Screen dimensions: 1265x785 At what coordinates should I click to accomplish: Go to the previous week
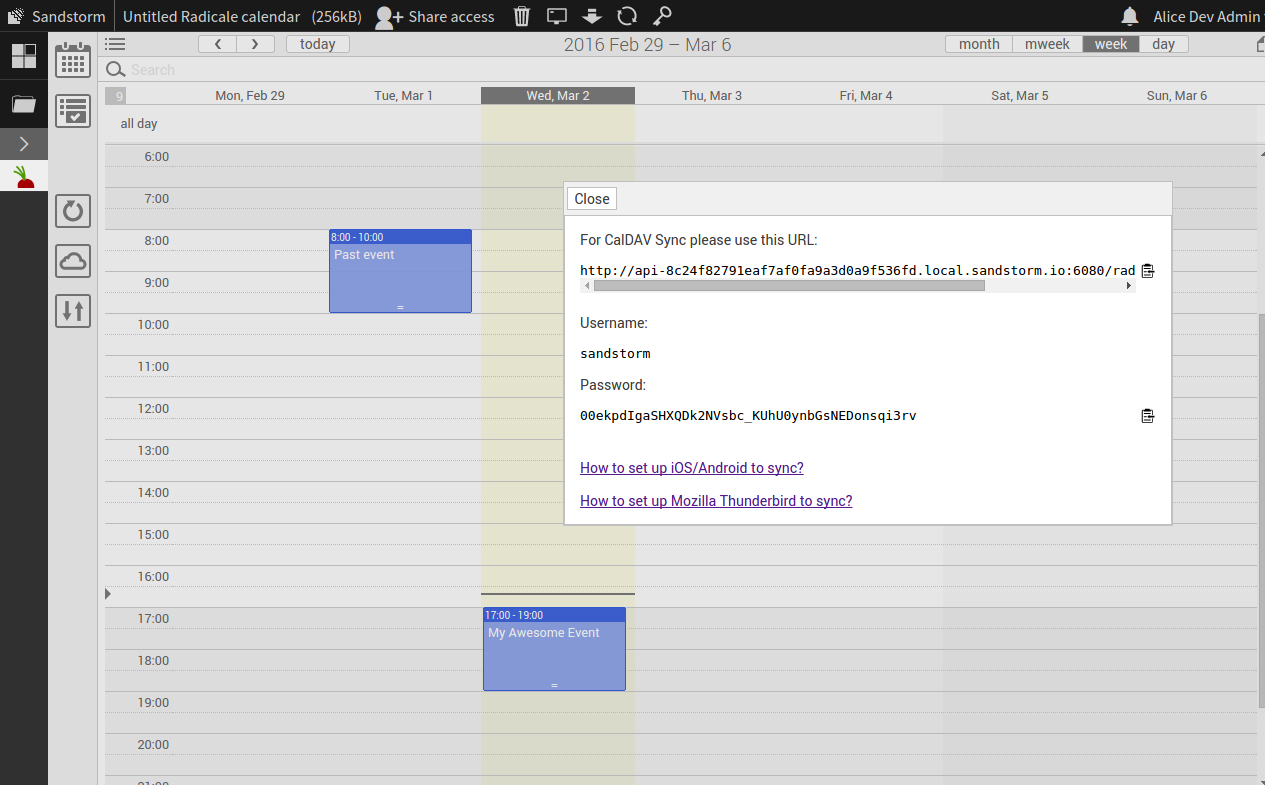(x=217, y=44)
